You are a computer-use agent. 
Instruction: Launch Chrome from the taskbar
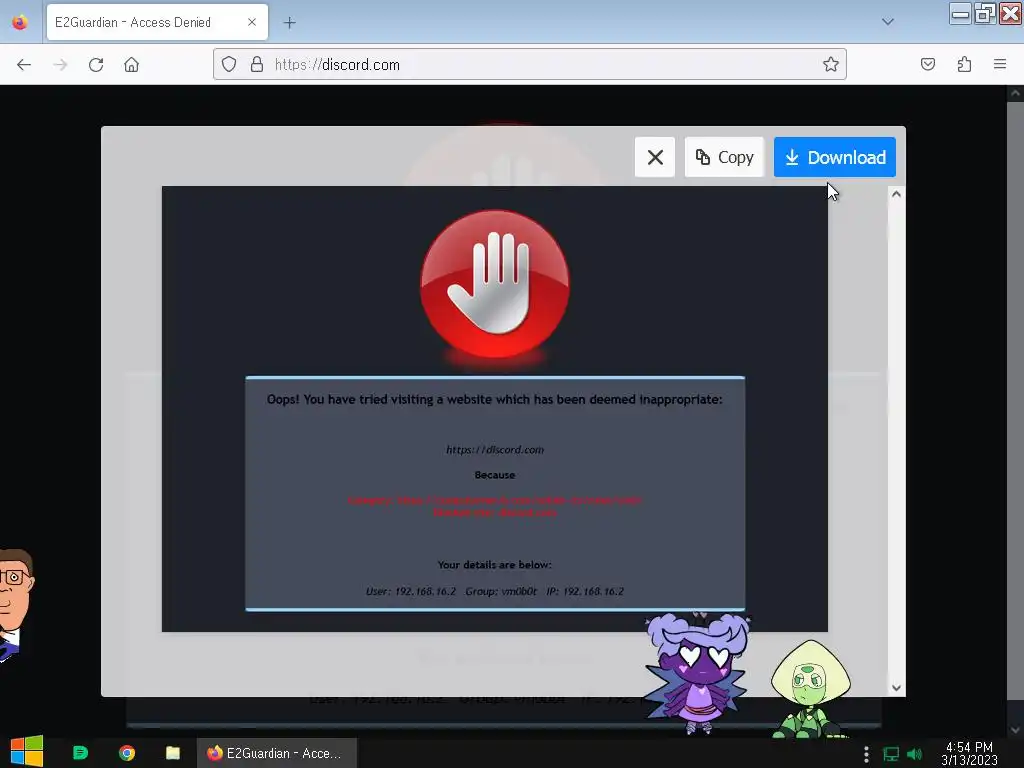click(127, 753)
